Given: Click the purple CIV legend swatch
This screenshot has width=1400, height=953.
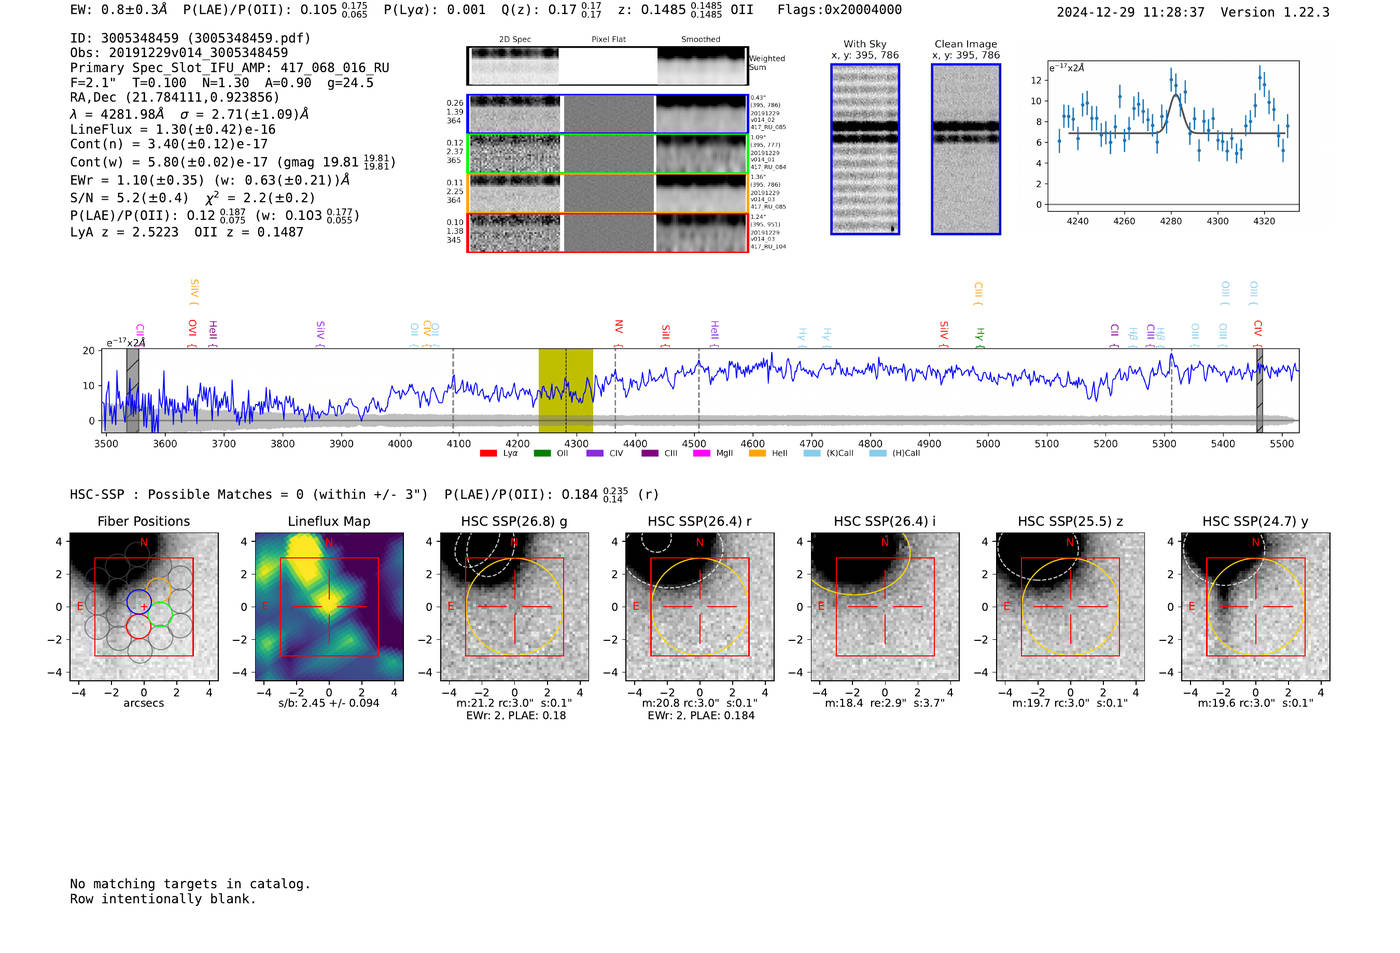Looking at the screenshot, I should point(595,454).
